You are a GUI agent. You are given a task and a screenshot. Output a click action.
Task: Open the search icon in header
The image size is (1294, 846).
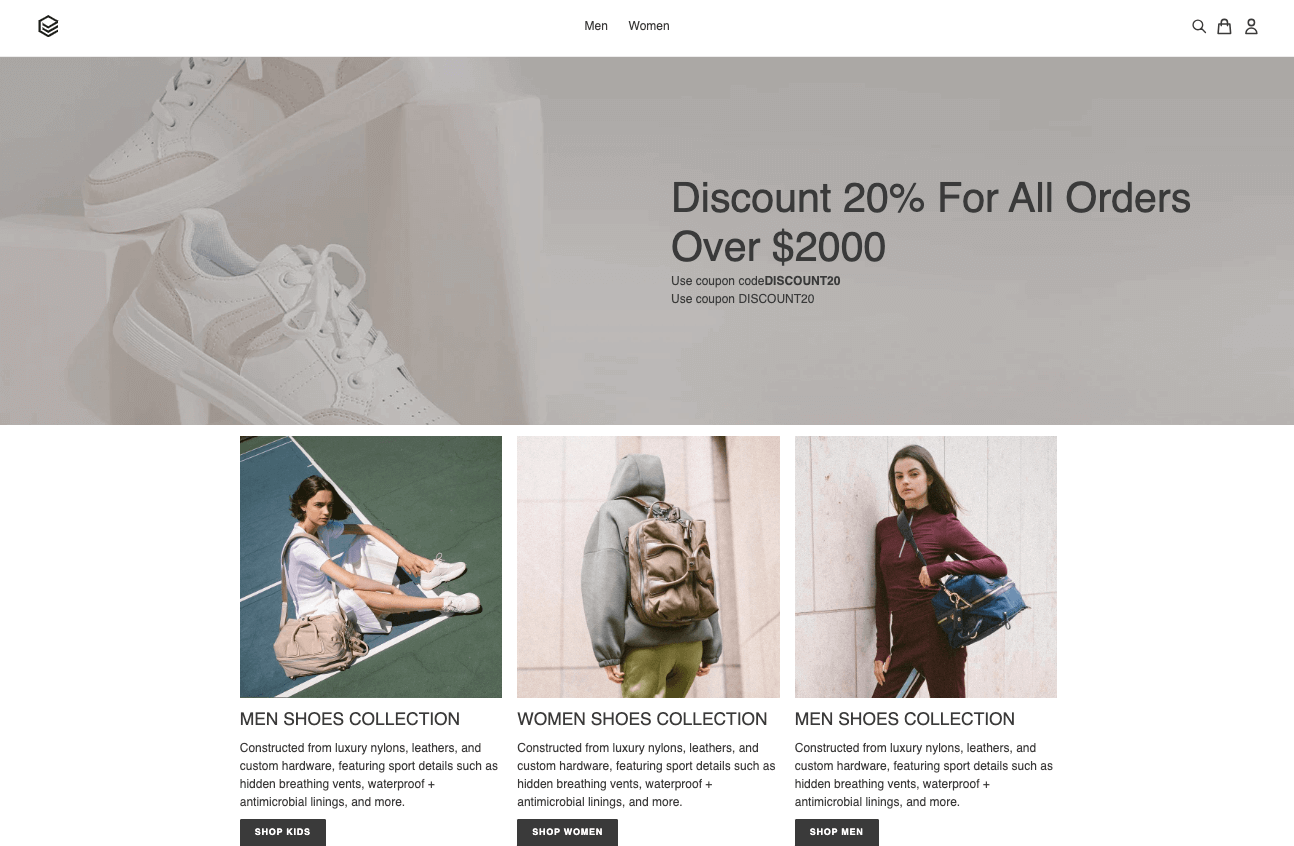click(1199, 27)
